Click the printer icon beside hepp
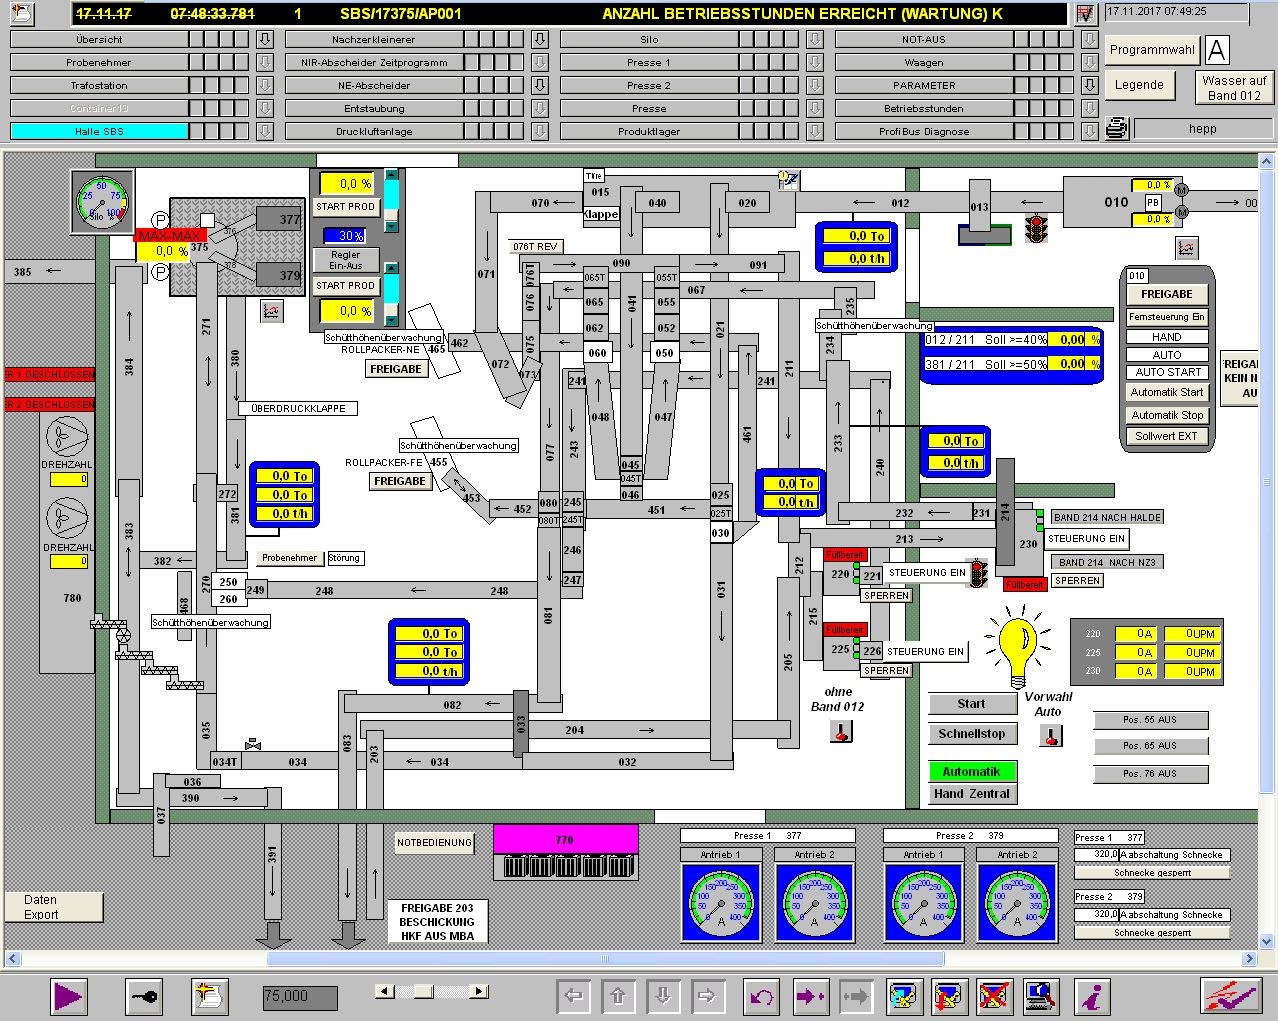 (1117, 128)
